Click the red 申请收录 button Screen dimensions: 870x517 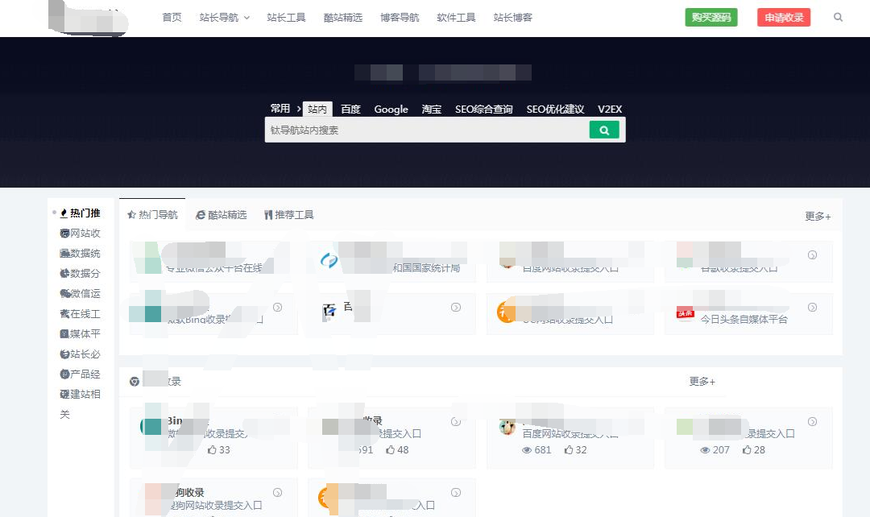point(784,17)
